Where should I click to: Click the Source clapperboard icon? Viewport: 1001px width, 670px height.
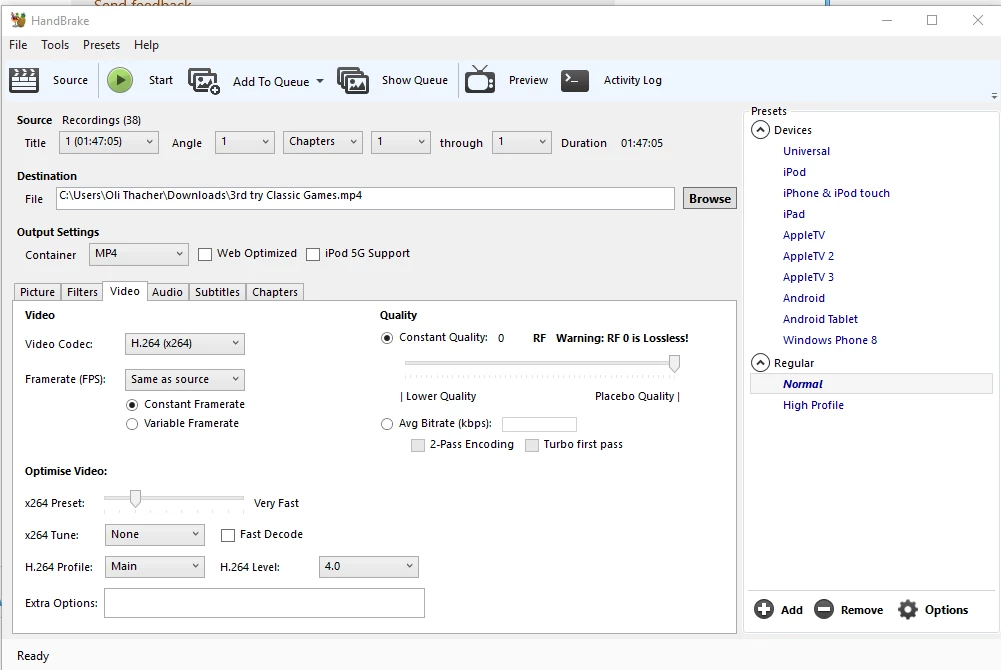24,80
